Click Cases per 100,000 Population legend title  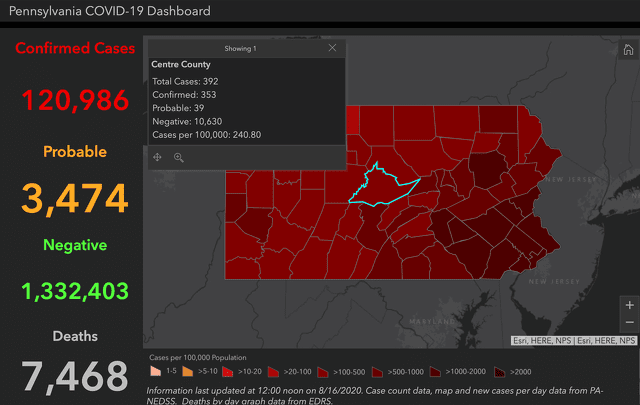[198, 358]
